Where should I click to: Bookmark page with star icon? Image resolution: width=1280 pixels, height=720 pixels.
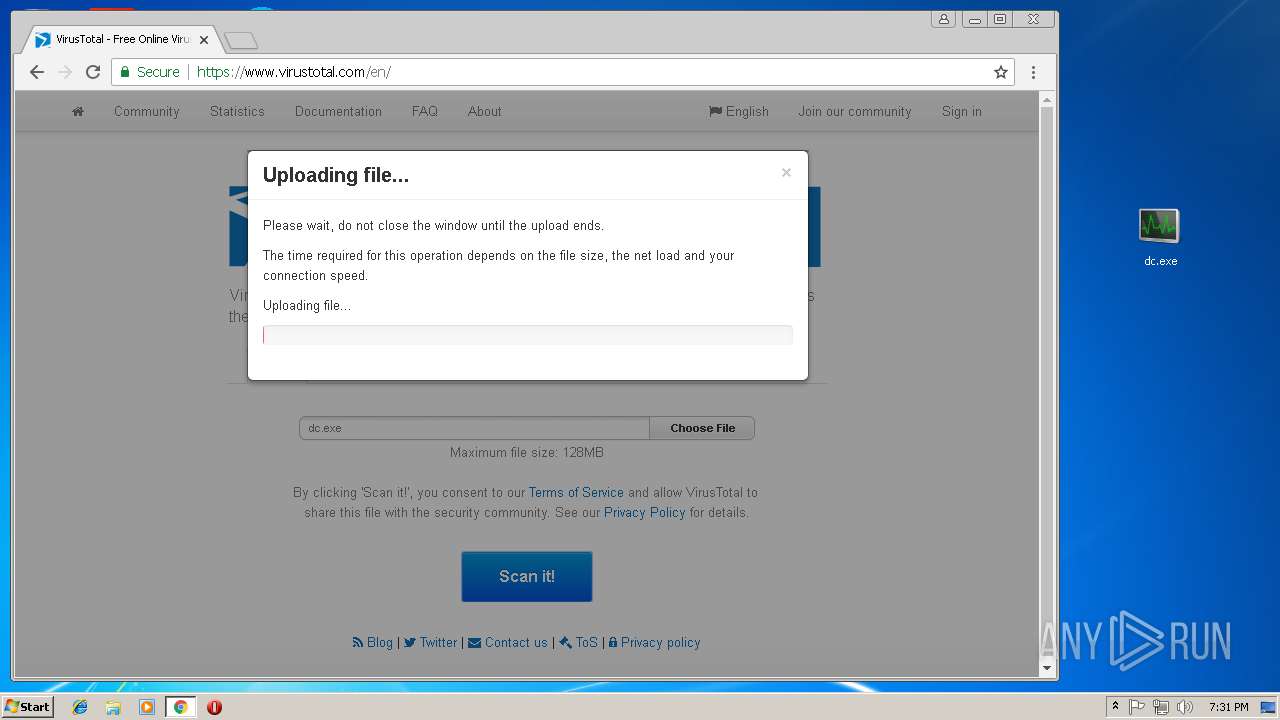click(x=1000, y=72)
